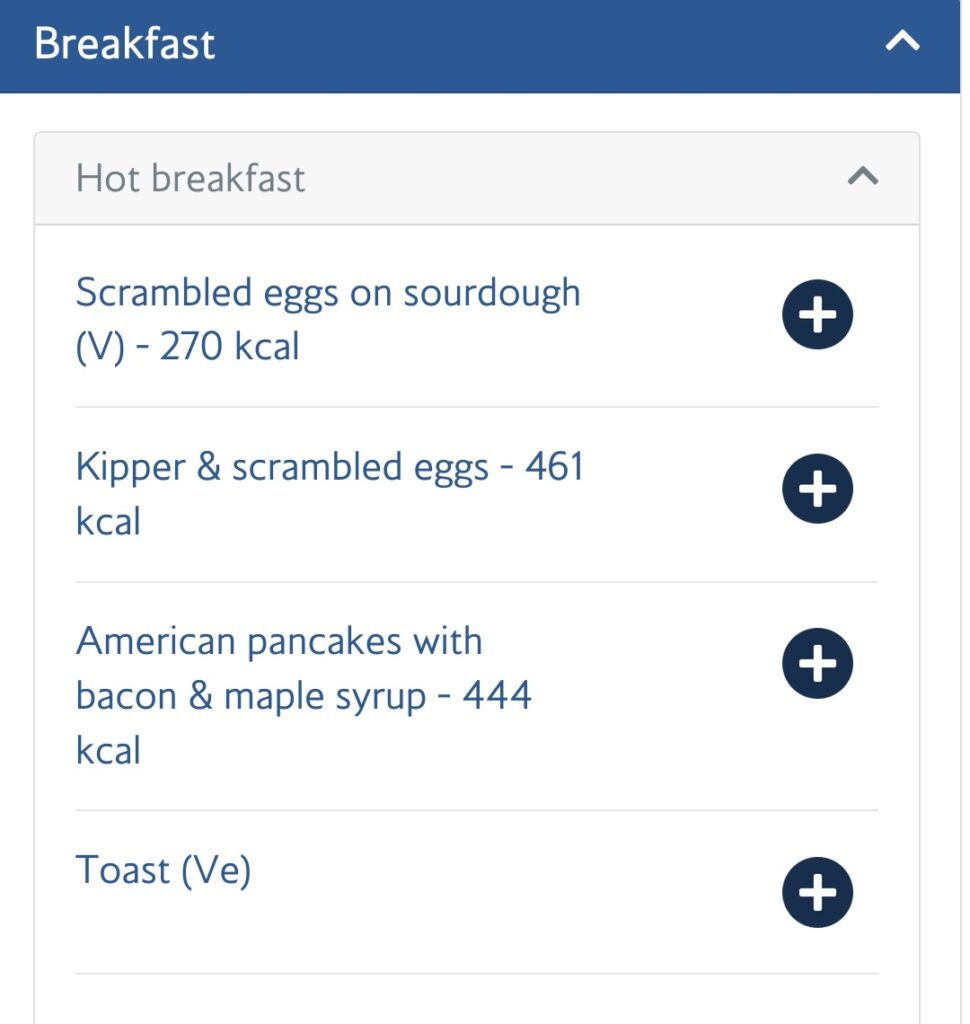Add Kipper & scrambled eggs with plus icon

click(x=817, y=488)
